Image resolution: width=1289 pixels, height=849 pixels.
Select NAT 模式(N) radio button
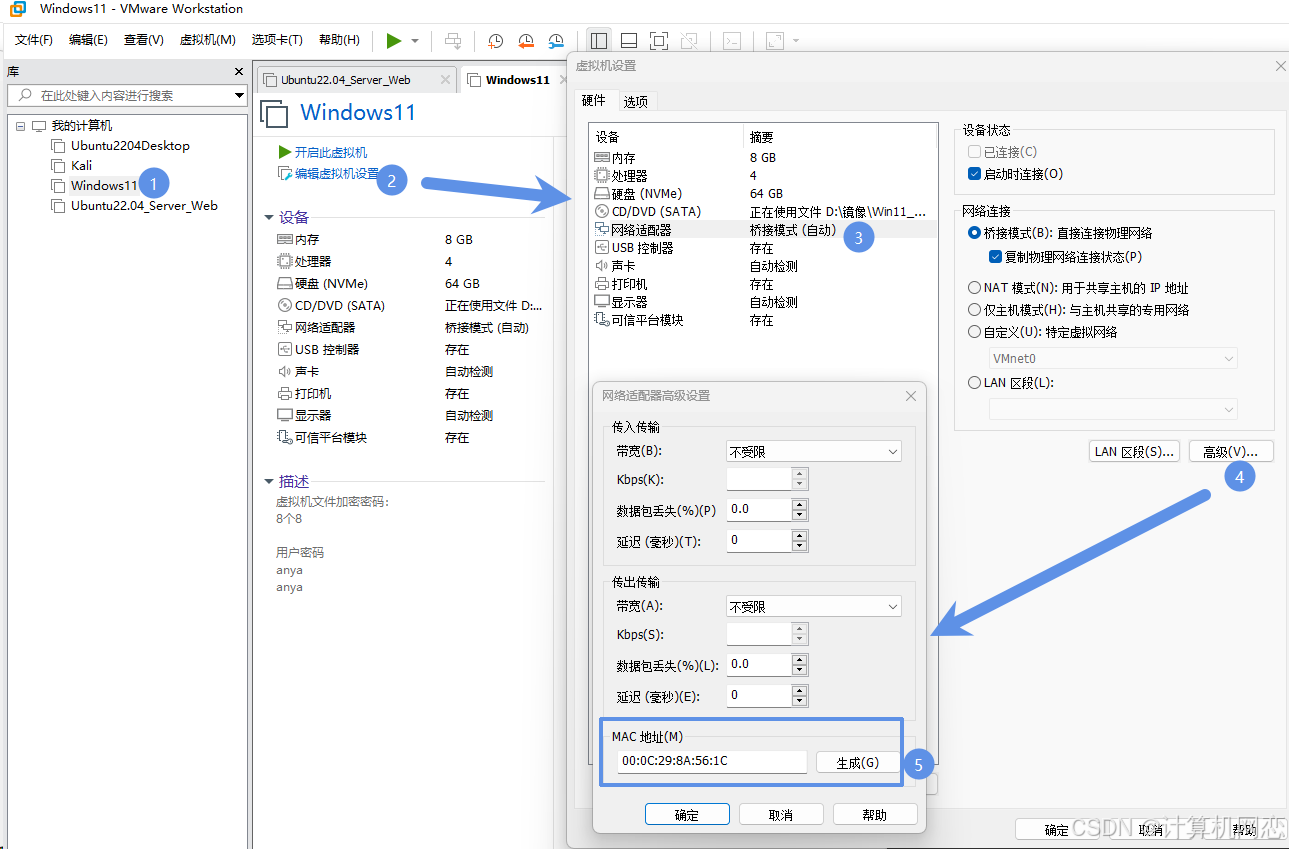[975, 288]
